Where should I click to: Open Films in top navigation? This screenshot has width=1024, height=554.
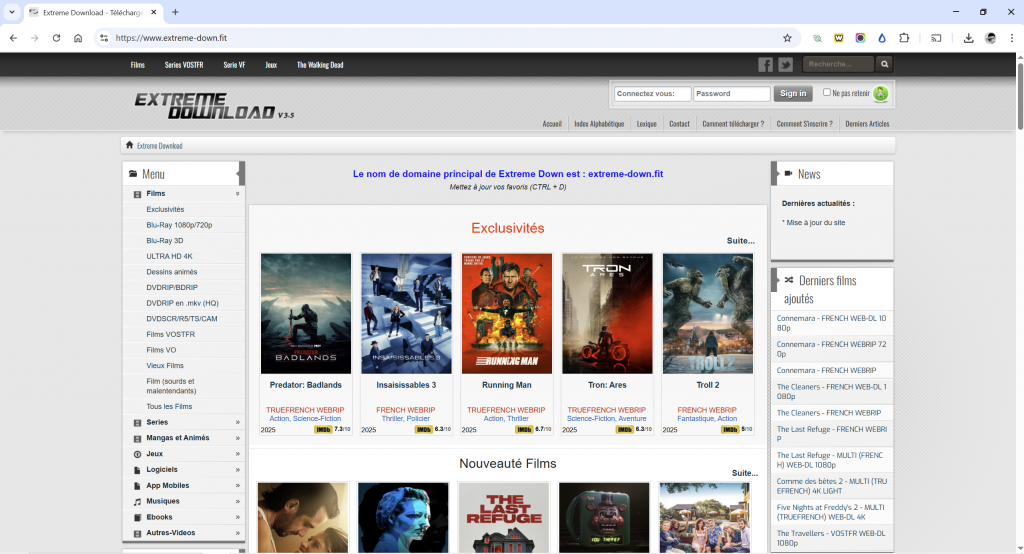138,65
